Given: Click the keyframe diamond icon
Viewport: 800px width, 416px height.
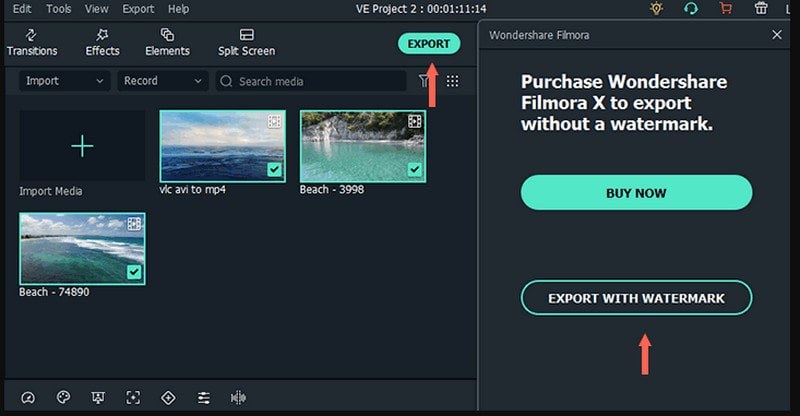Looking at the screenshot, I should (x=168, y=397).
